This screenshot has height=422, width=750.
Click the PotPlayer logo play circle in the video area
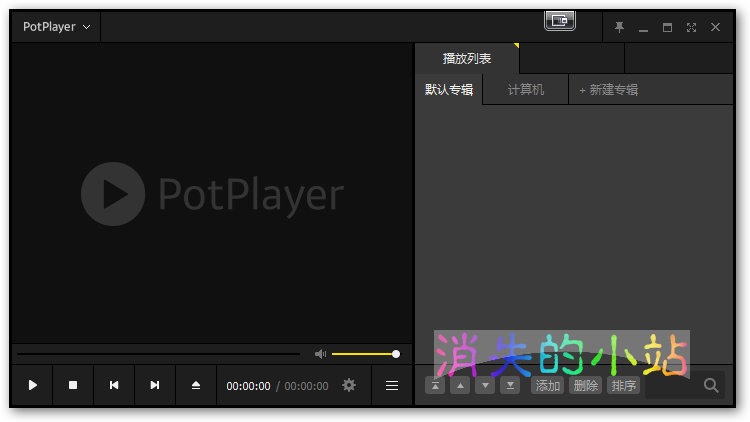click(x=113, y=194)
